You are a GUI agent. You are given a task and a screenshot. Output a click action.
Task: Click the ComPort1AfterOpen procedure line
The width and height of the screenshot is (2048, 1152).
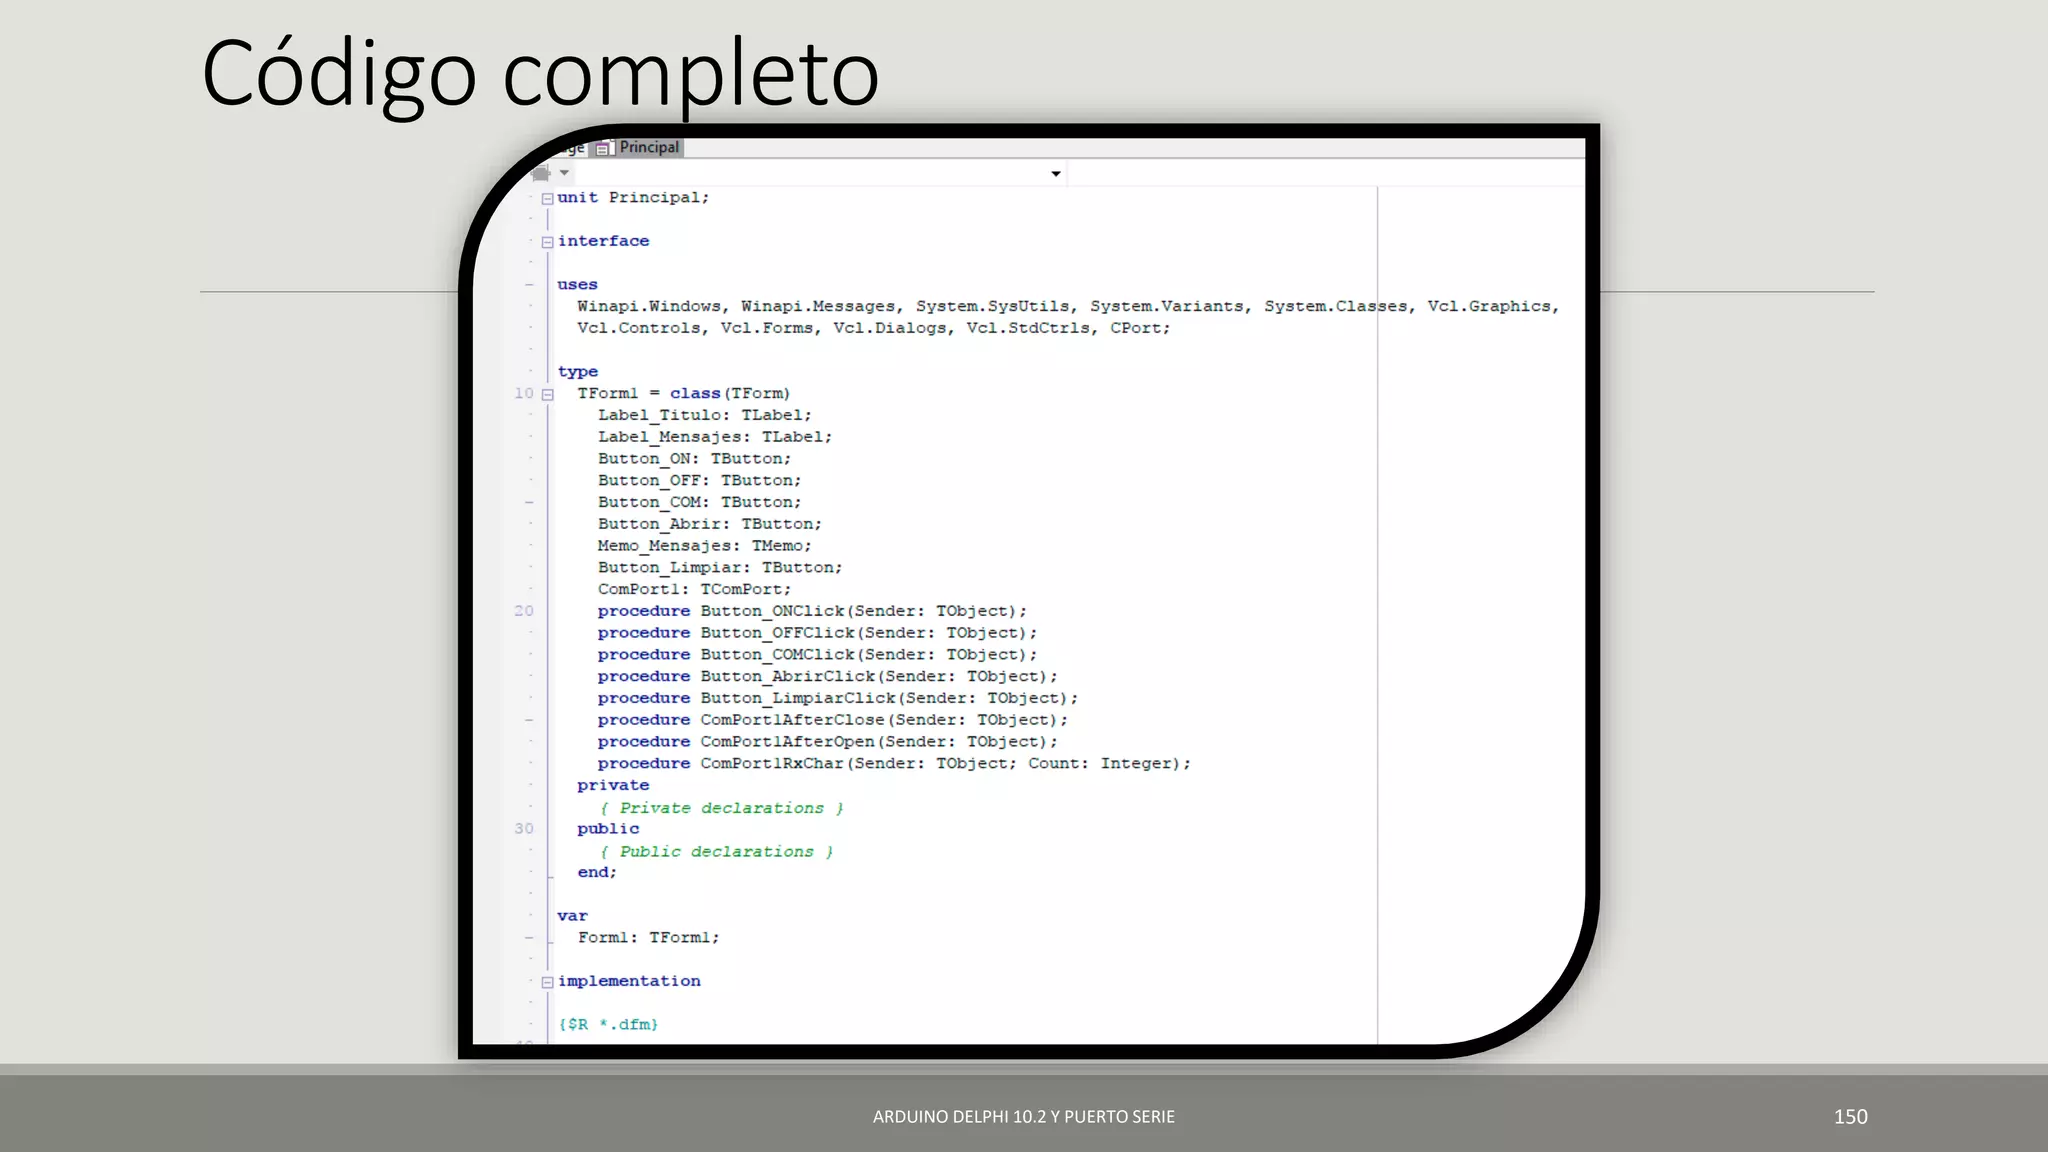pyautogui.click(x=827, y=742)
